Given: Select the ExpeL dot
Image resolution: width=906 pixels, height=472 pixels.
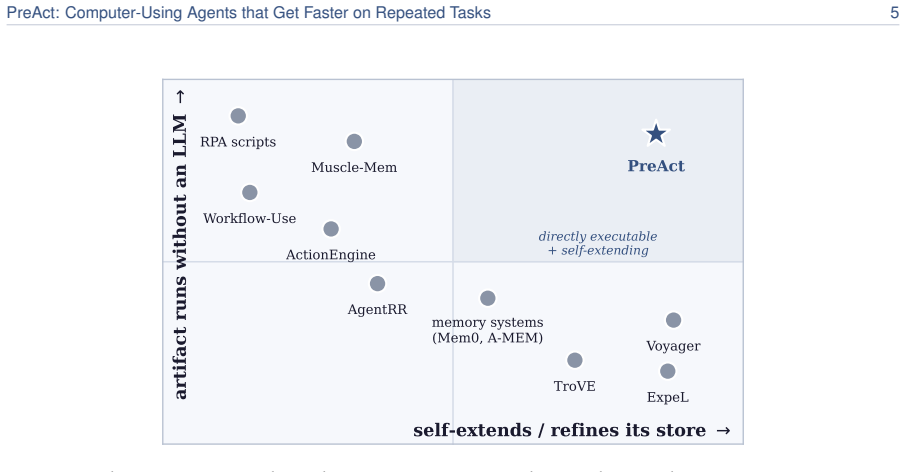Looking at the screenshot, I should 667,371.
